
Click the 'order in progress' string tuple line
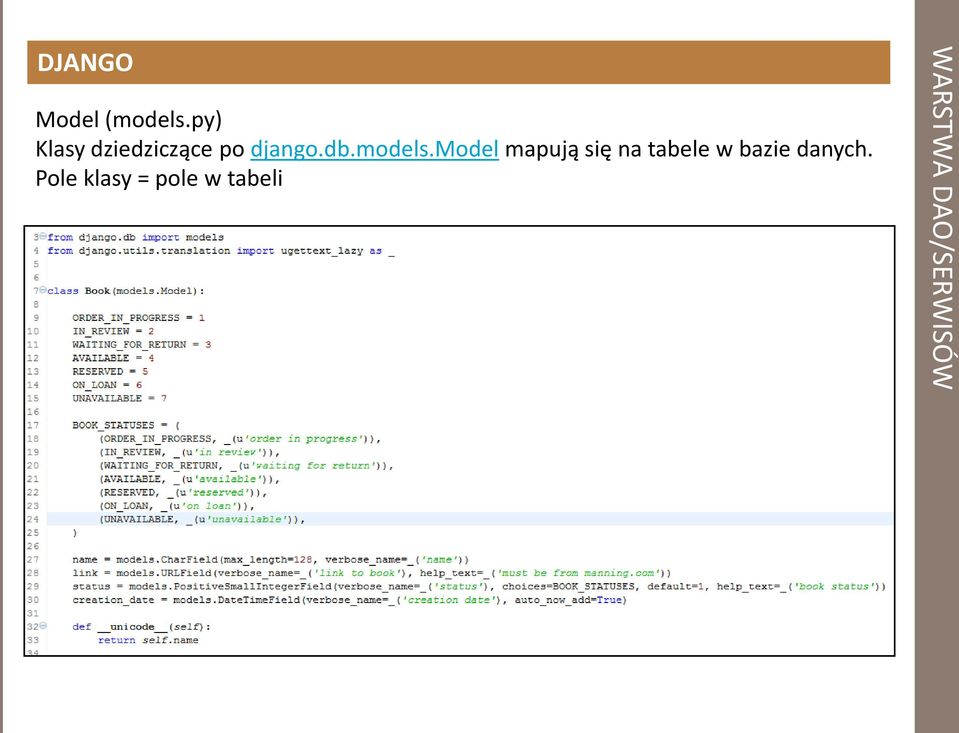[240, 439]
